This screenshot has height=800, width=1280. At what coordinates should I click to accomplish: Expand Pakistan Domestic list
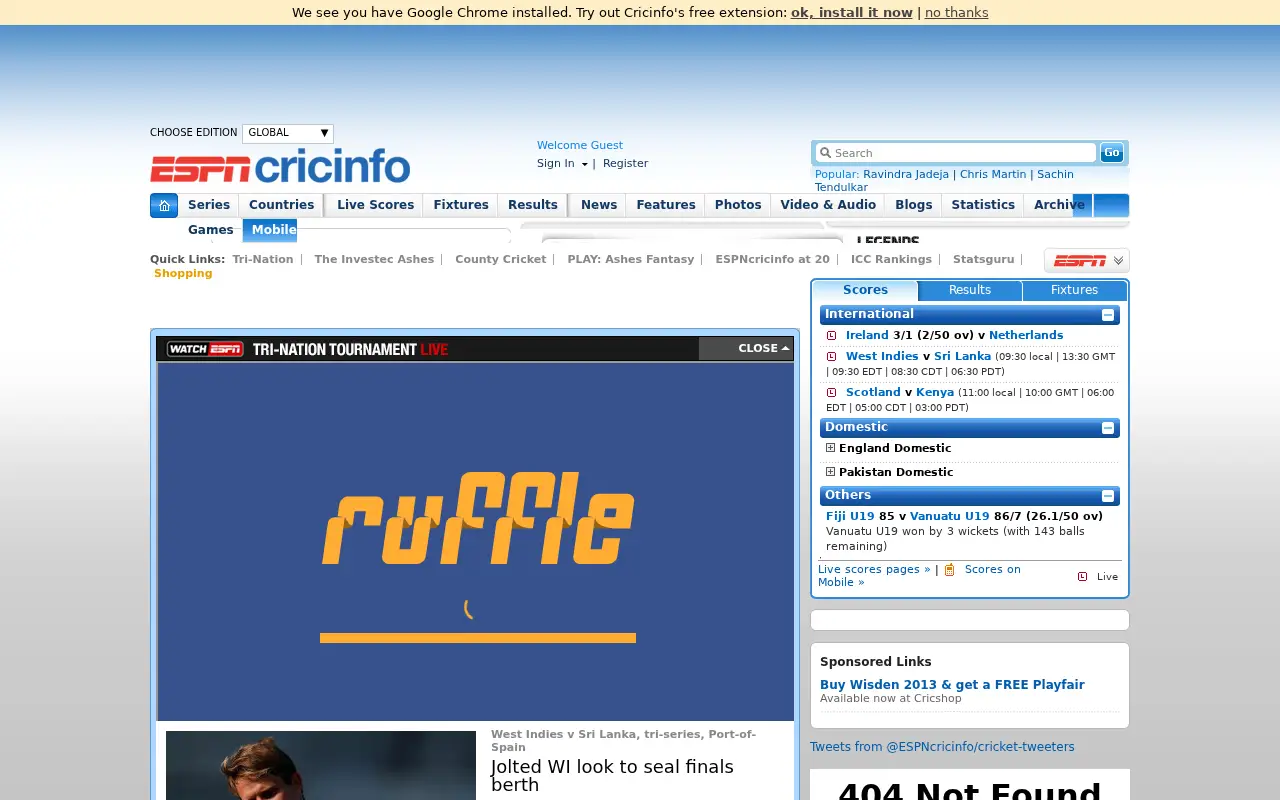point(830,472)
